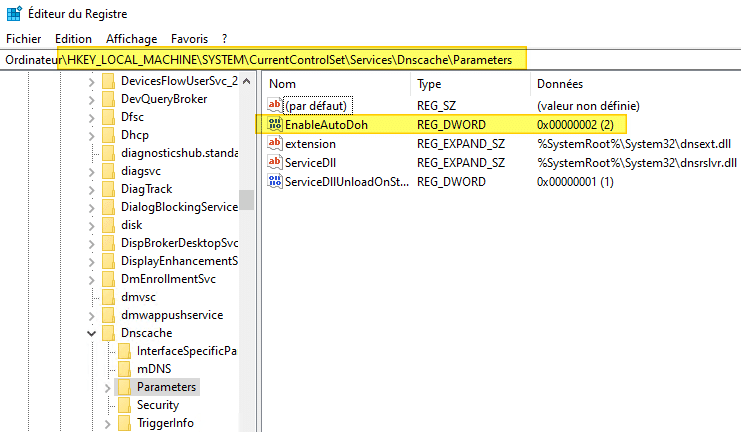Expand the Dhcp key
The height and width of the screenshot is (432, 741).
[x=92, y=136]
